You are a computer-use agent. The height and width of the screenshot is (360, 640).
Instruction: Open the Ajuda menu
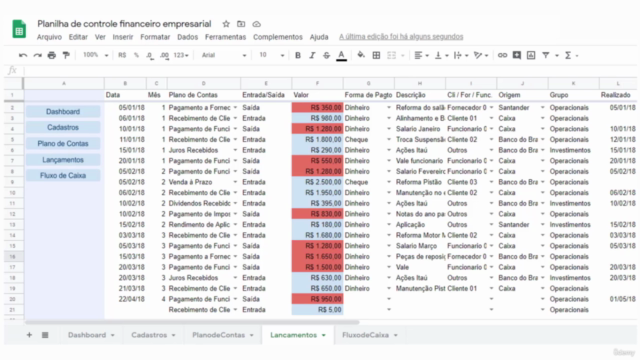(319, 37)
